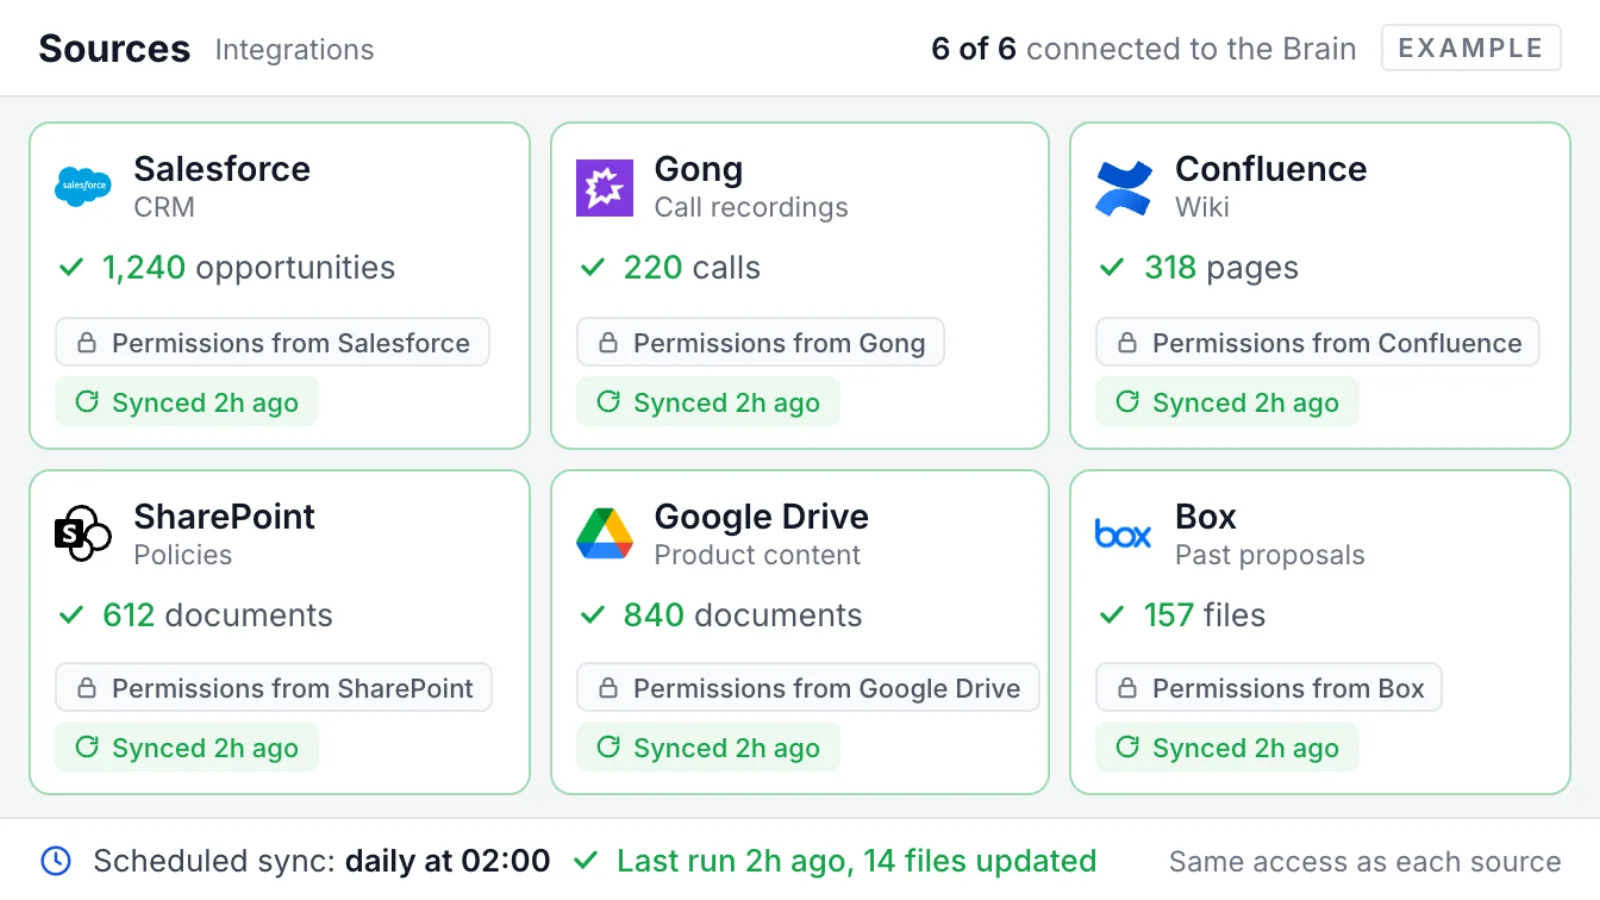
Task: Click the Google Drive triangle logo
Action: [604, 533]
